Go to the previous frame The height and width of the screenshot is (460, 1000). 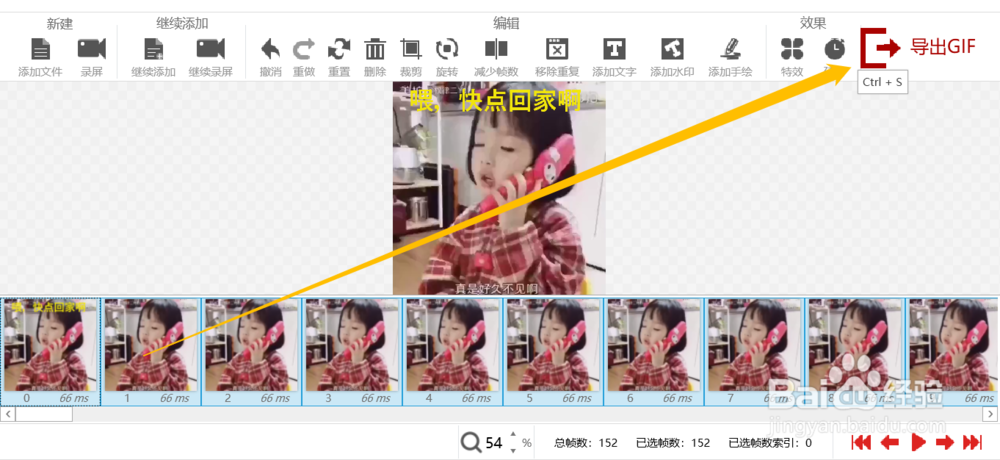coord(890,442)
